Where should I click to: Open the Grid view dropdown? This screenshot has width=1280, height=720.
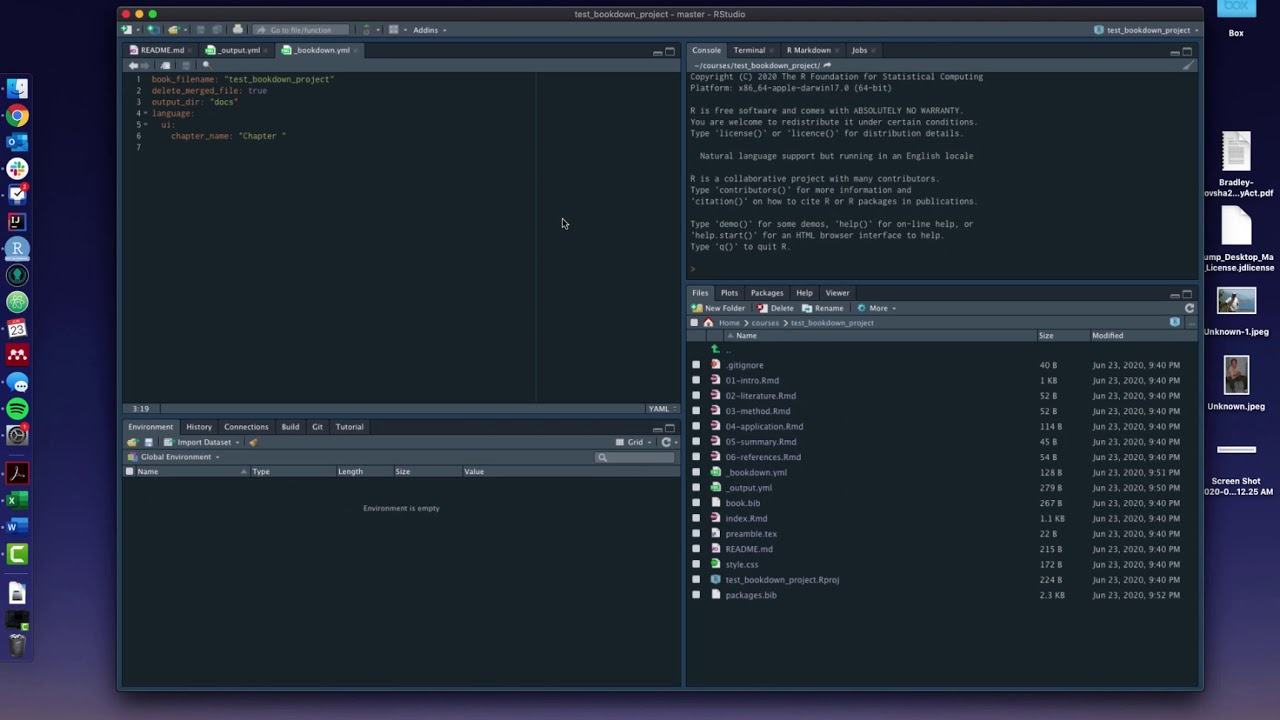633,442
